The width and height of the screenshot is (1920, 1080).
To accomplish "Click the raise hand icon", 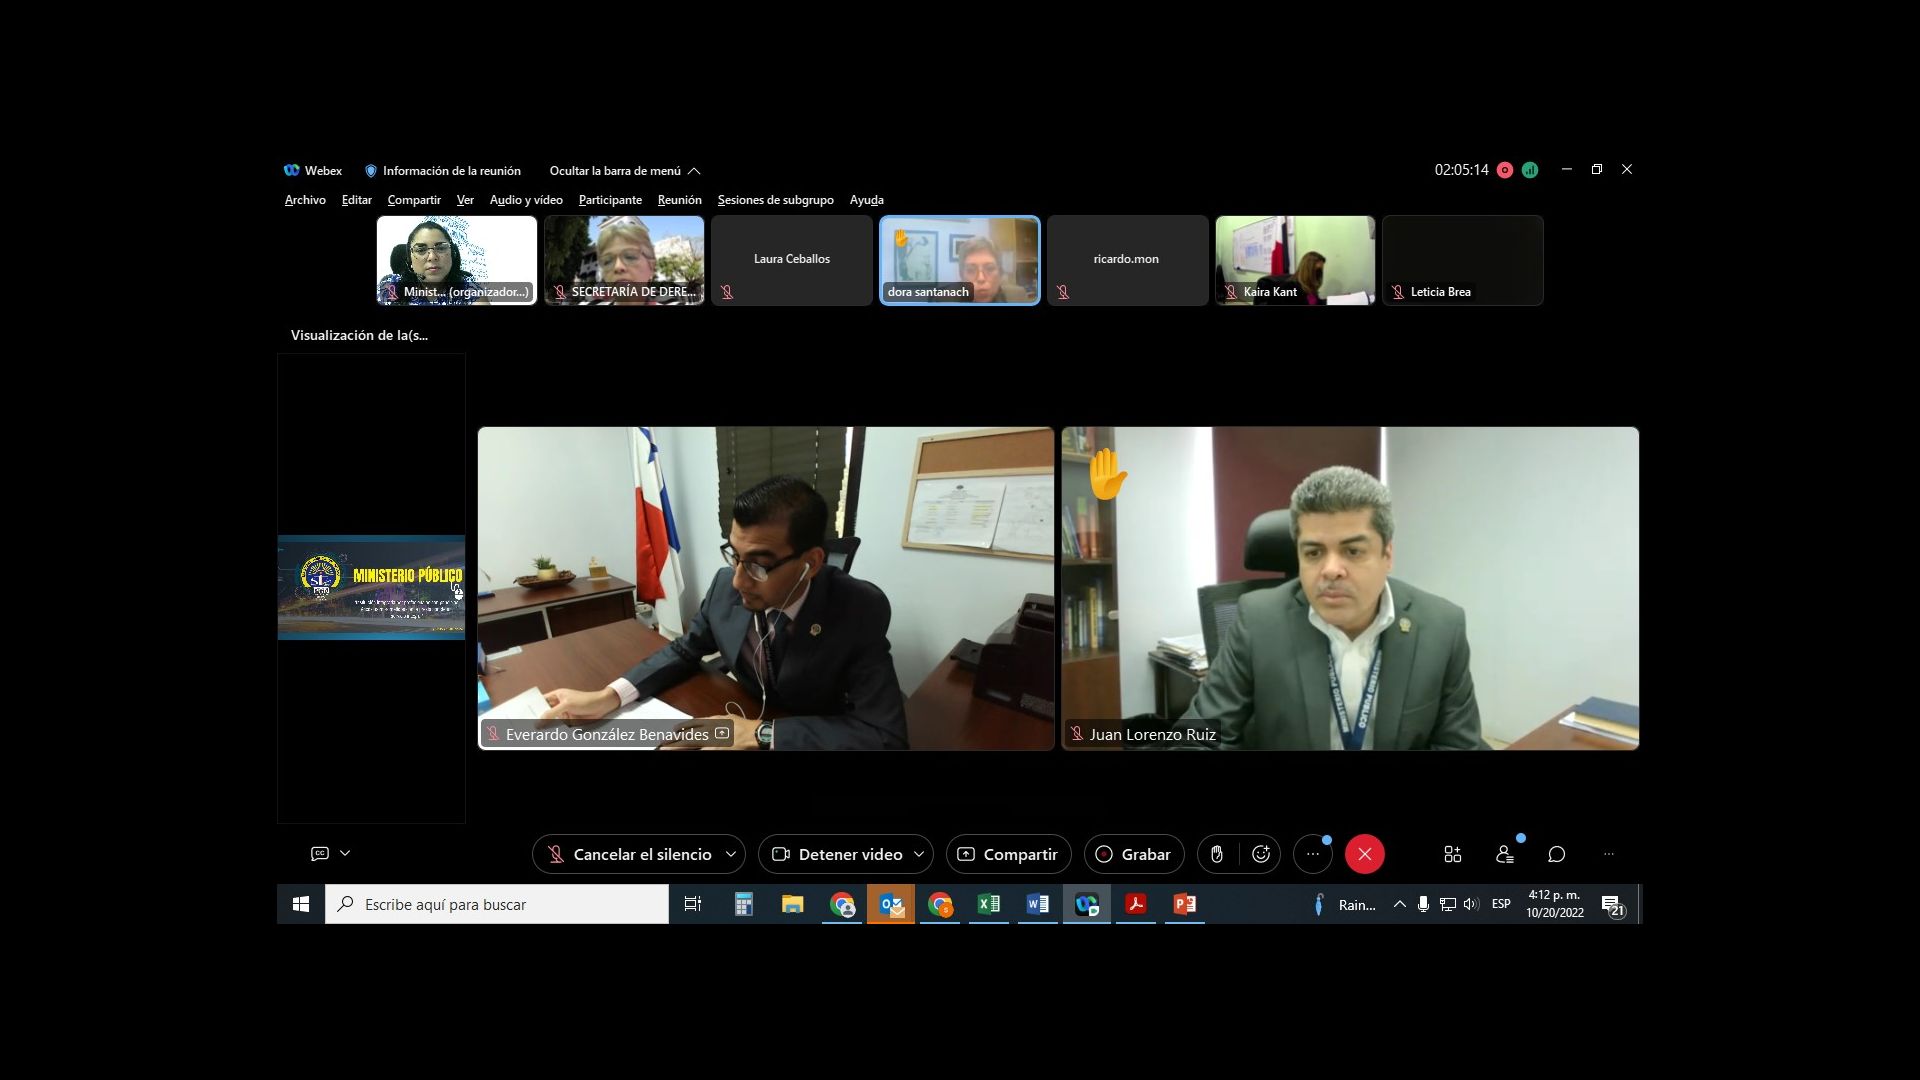I will pos(1217,854).
